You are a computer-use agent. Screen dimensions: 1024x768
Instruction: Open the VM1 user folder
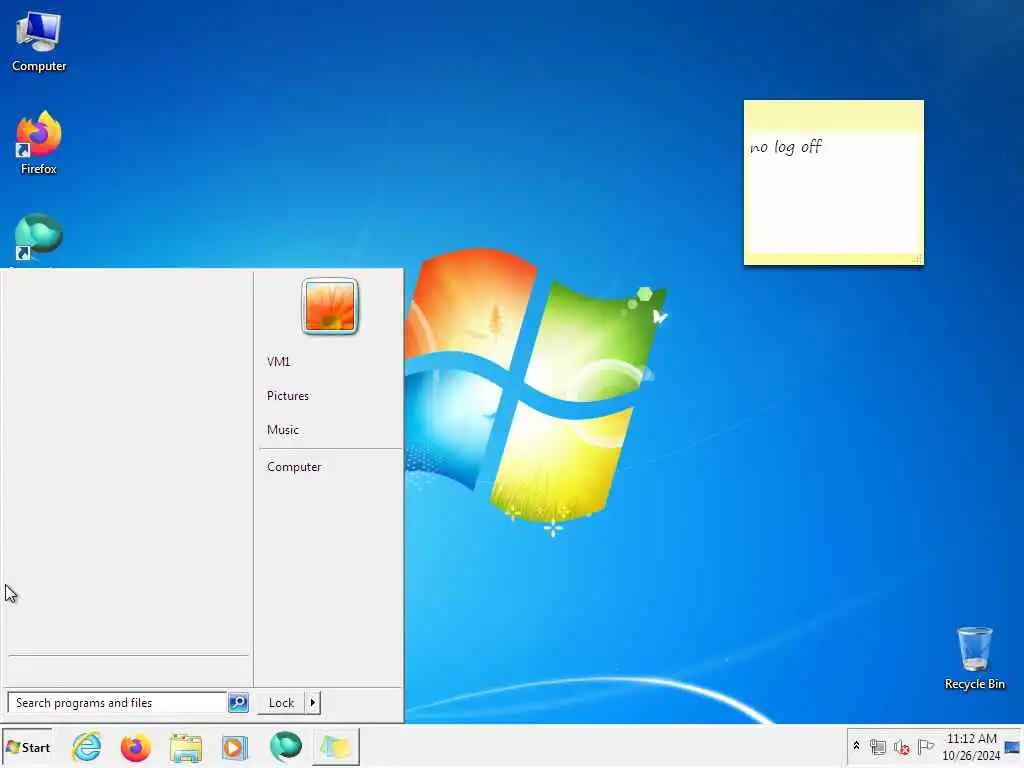click(278, 362)
